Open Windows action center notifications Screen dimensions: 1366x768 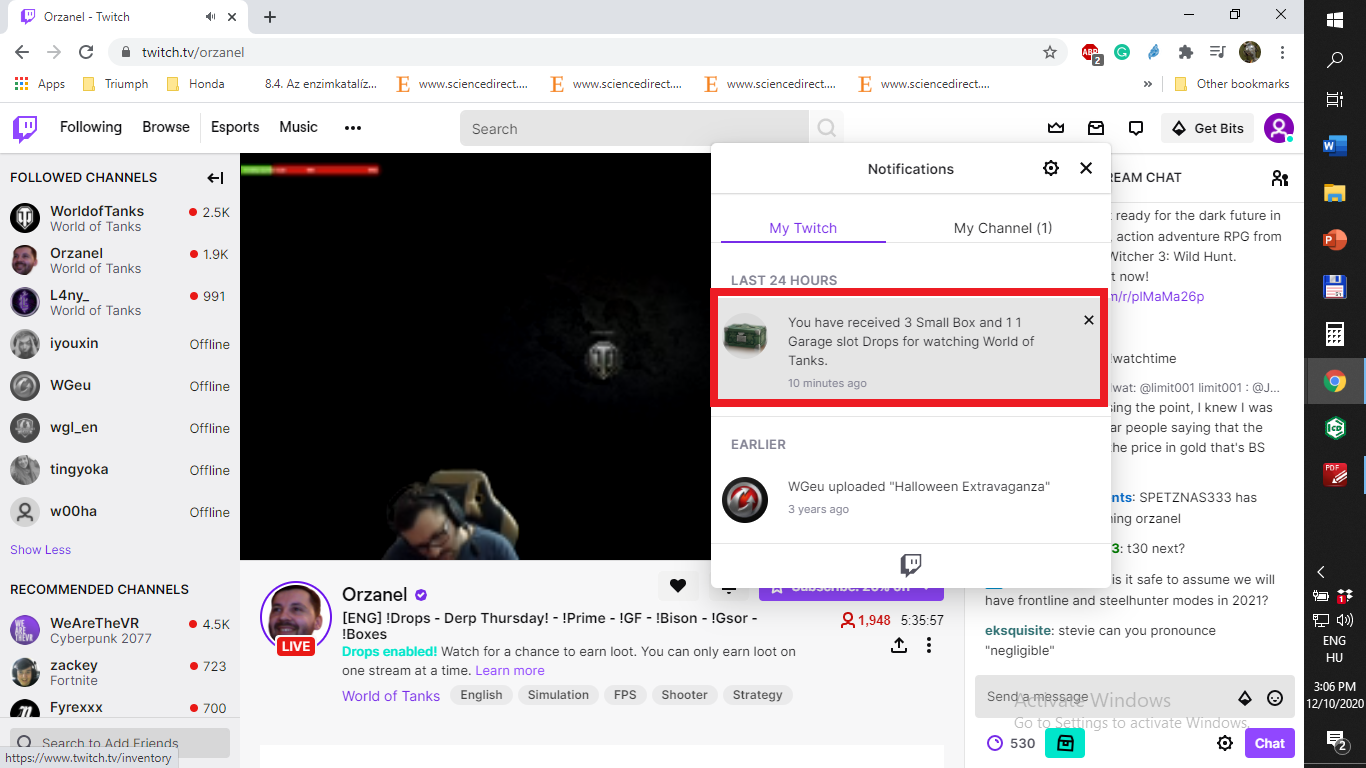pos(1336,740)
